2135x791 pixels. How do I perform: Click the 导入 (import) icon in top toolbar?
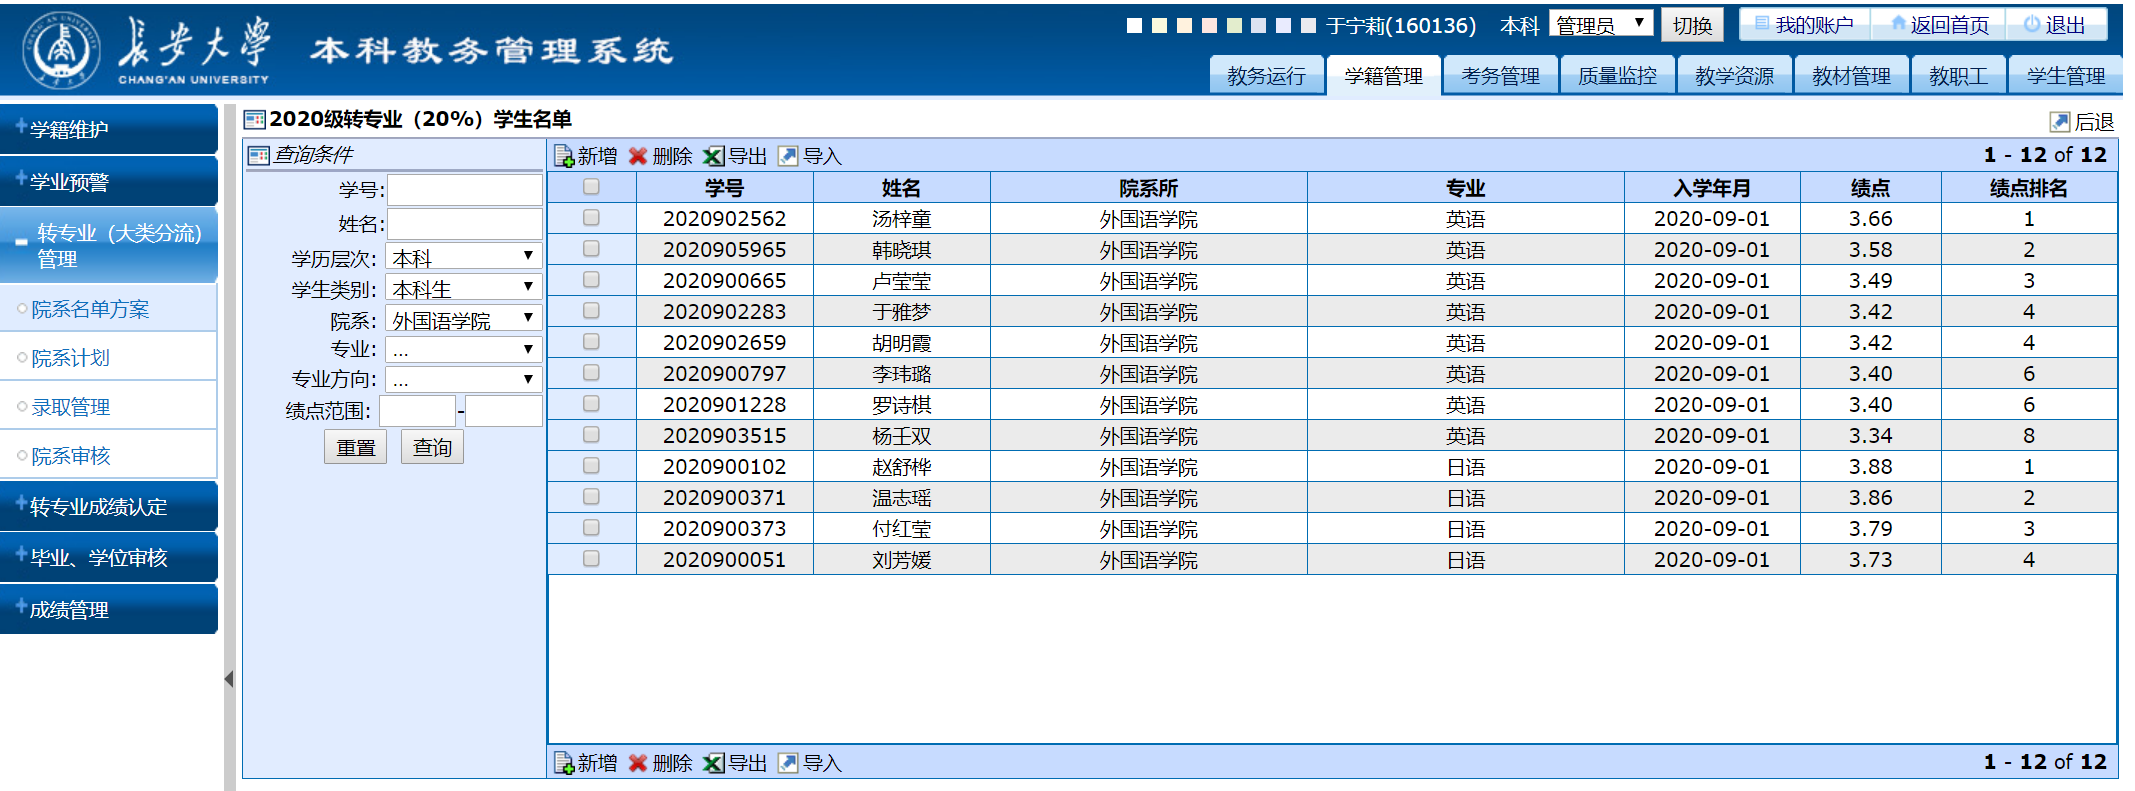[788, 157]
